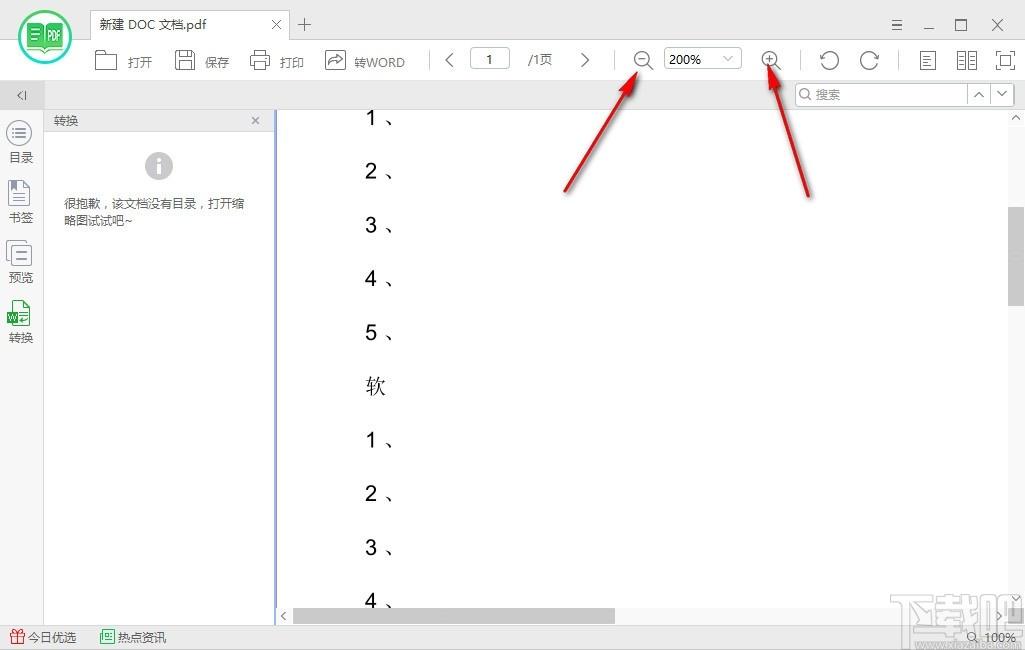Open 今日优选 in status bar
This screenshot has width=1025, height=650.
(43, 637)
